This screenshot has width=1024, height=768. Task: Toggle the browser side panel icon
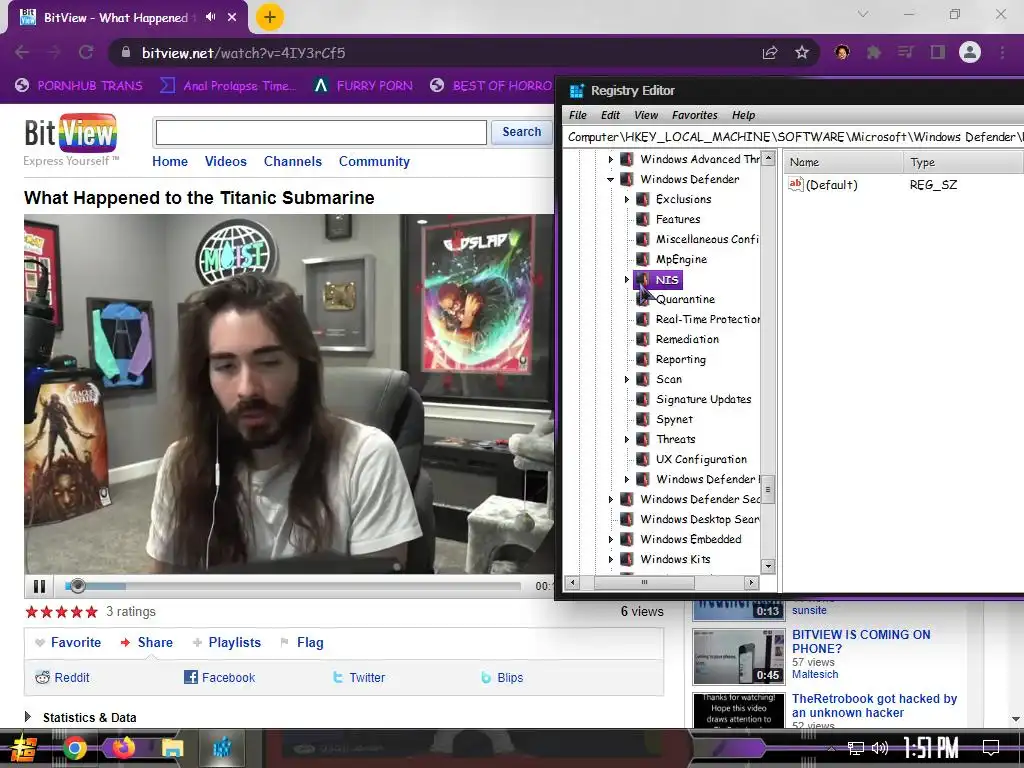[938, 52]
